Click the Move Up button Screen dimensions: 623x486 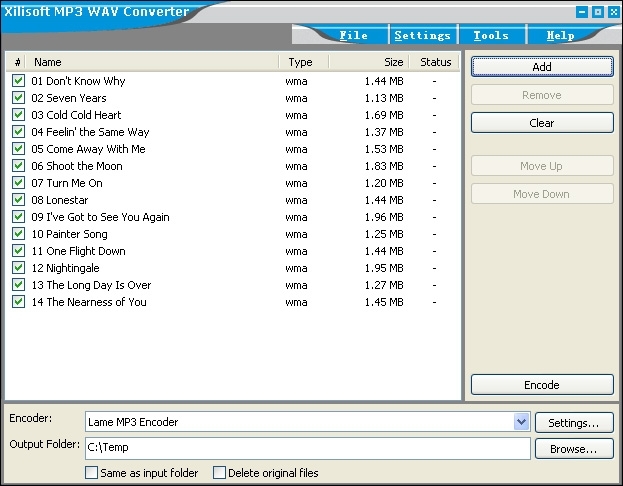[542, 166]
